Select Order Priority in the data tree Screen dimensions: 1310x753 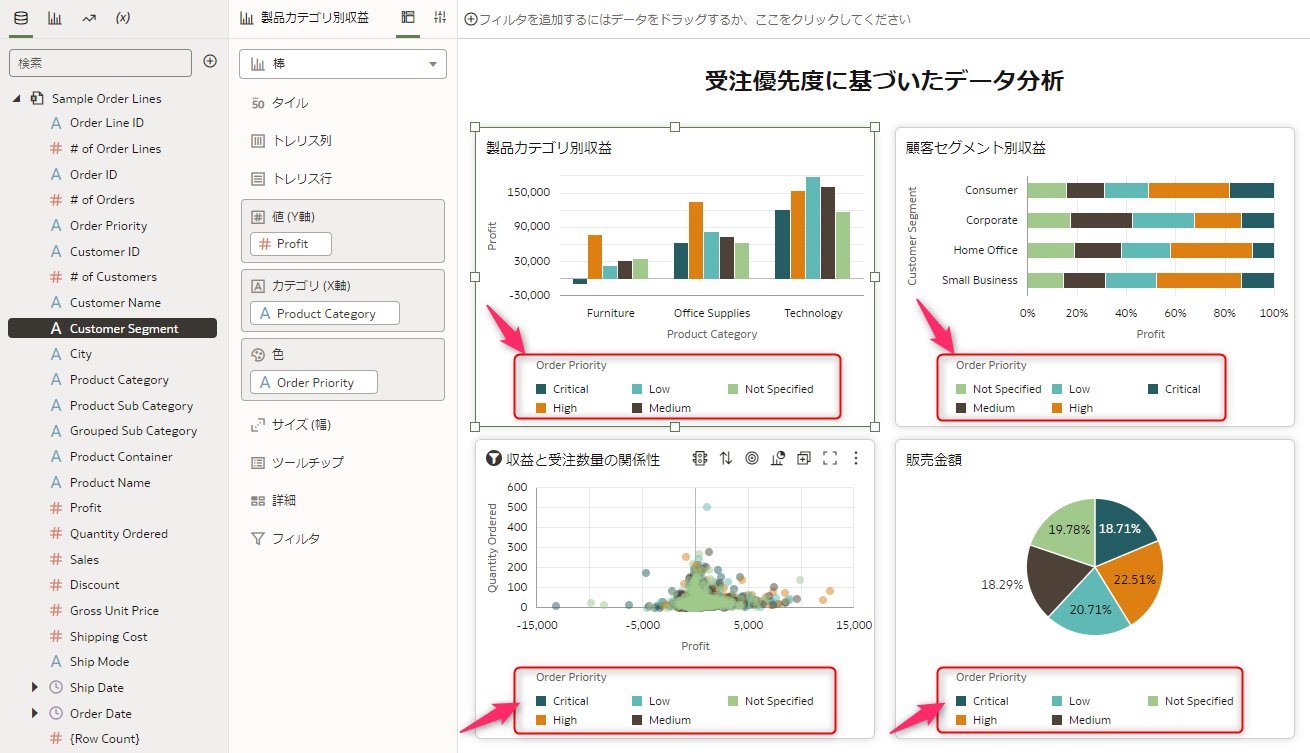click(108, 225)
